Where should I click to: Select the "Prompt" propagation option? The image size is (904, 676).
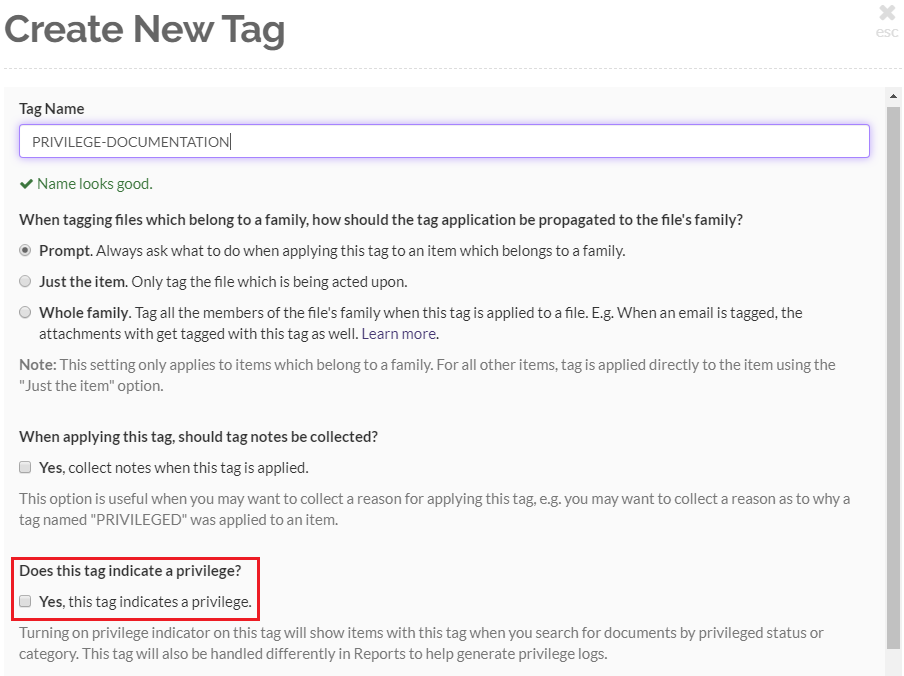point(25,252)
